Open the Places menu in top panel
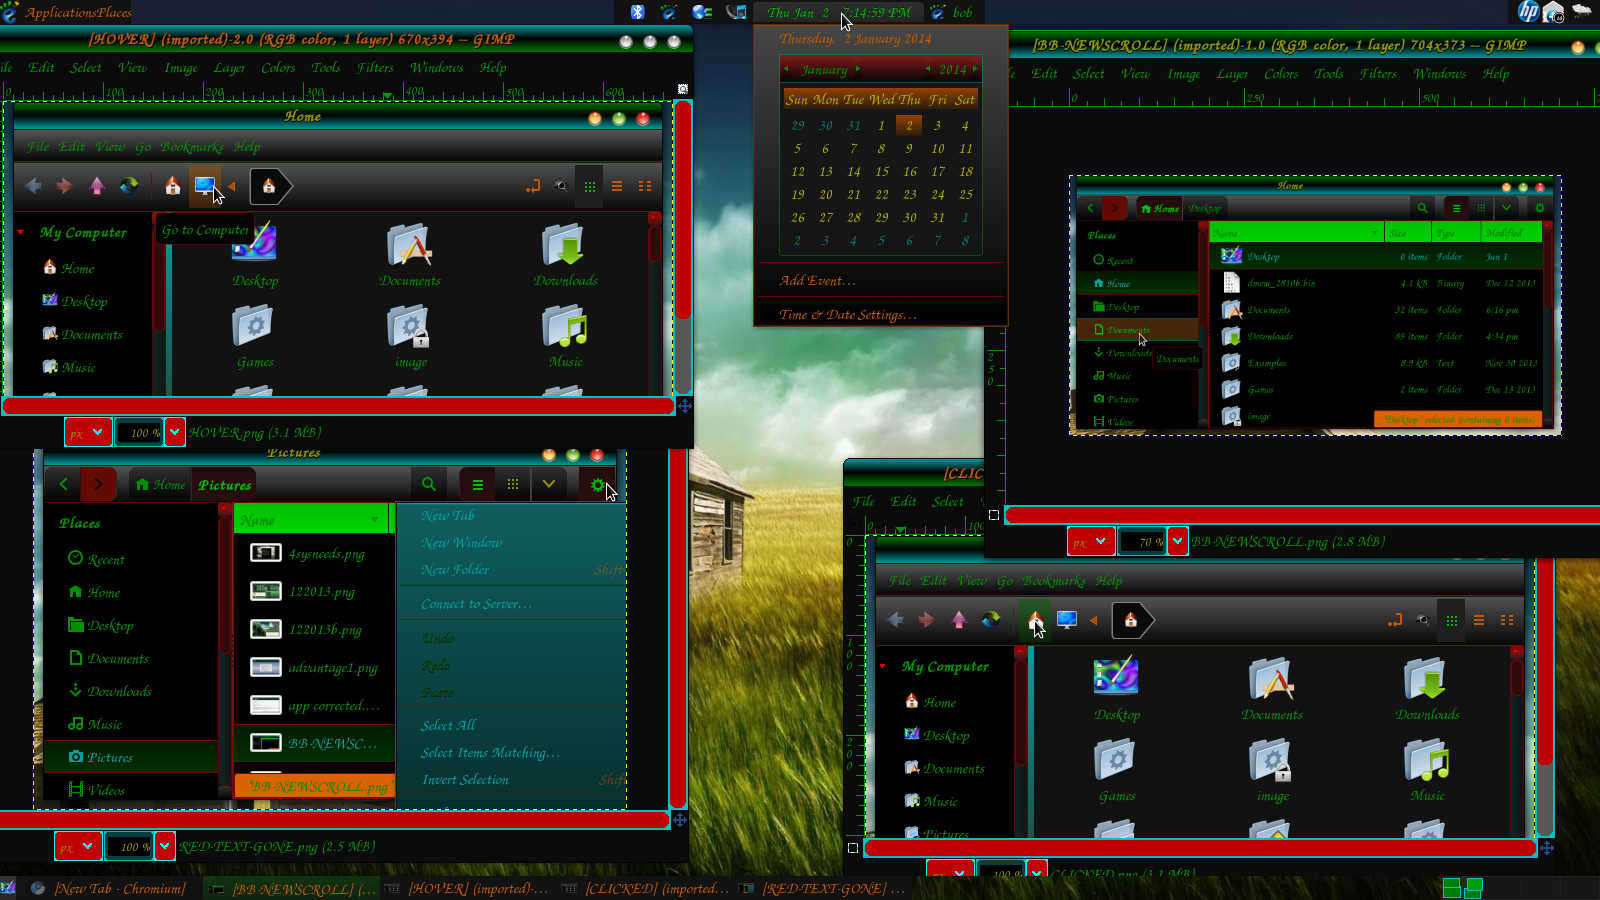The height and width of the screenshot is (900, 1600). pos(114,12)
